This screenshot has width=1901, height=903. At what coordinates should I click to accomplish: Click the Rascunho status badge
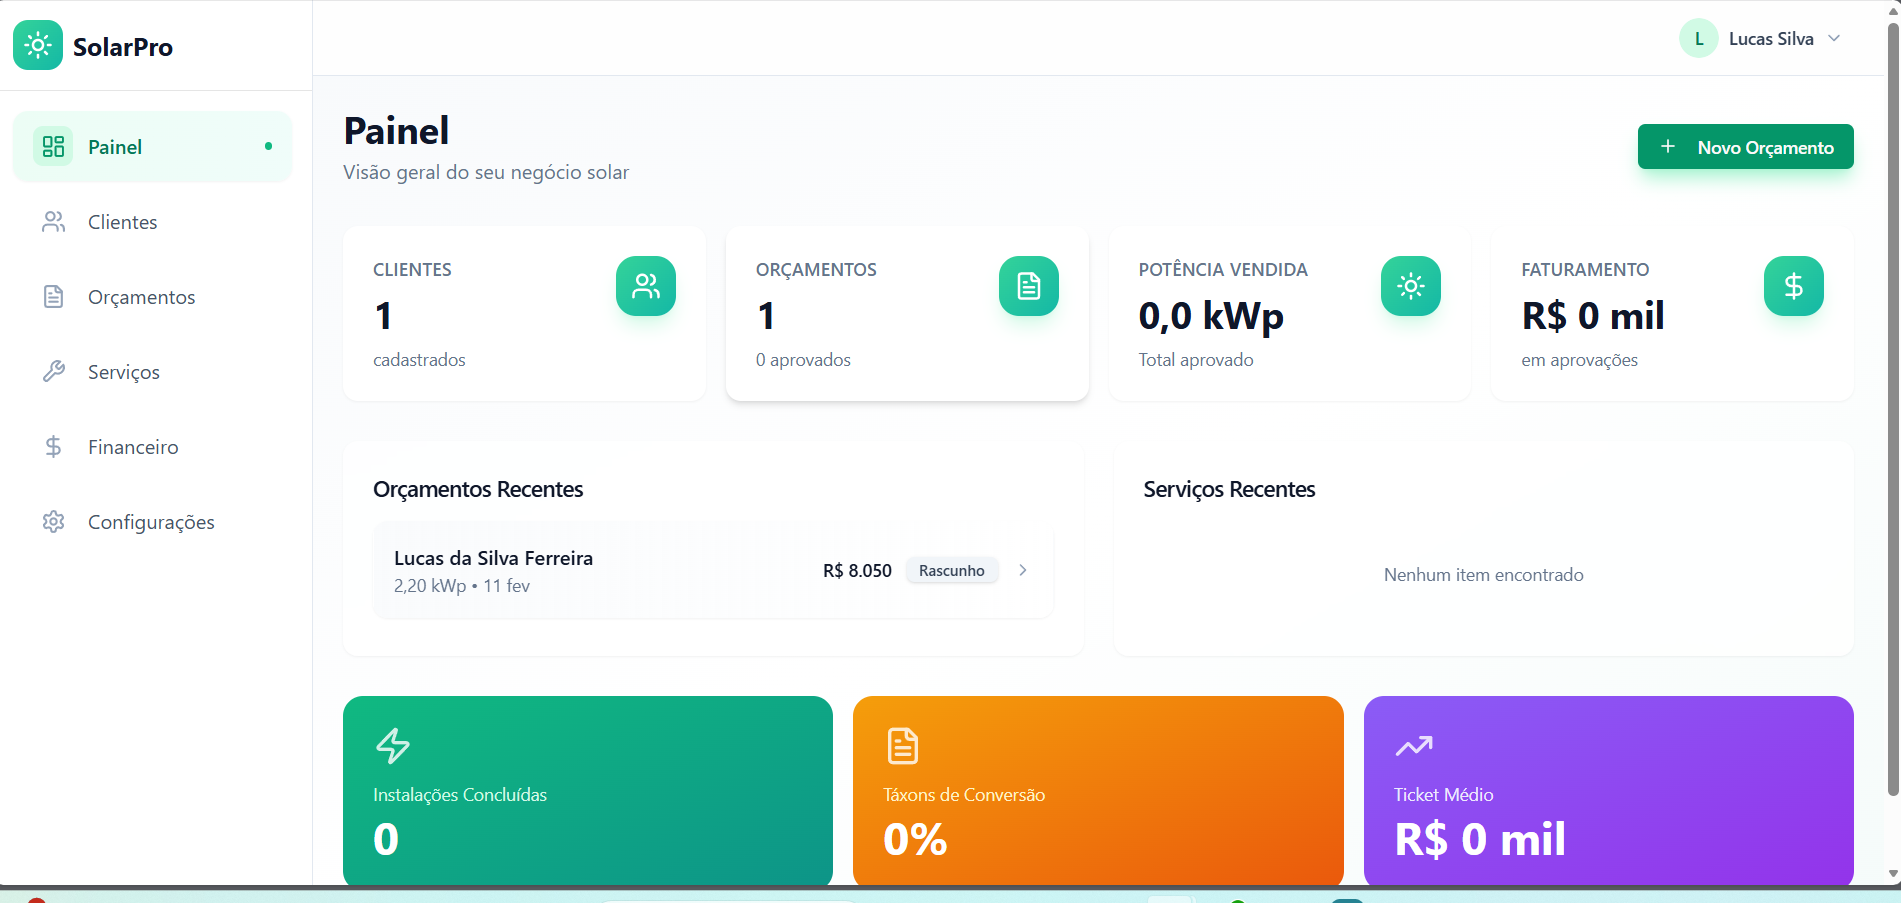click(x=952, y=570)
